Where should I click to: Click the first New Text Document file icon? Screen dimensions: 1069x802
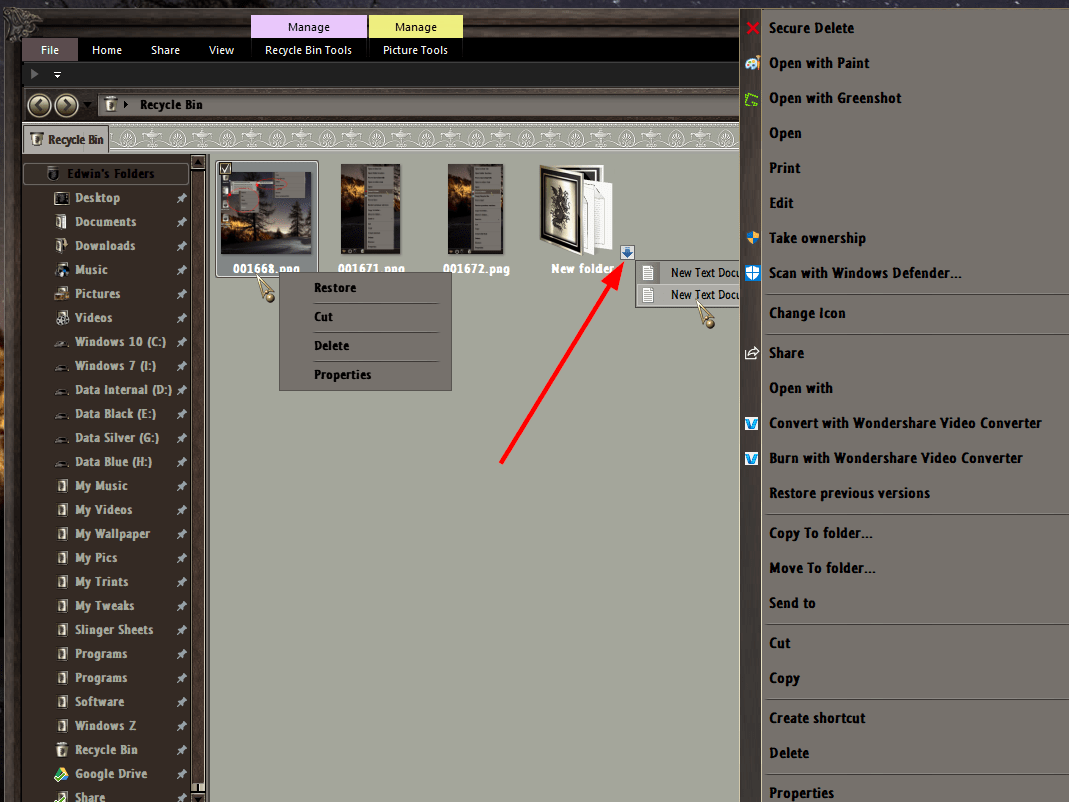coord(648,273)
